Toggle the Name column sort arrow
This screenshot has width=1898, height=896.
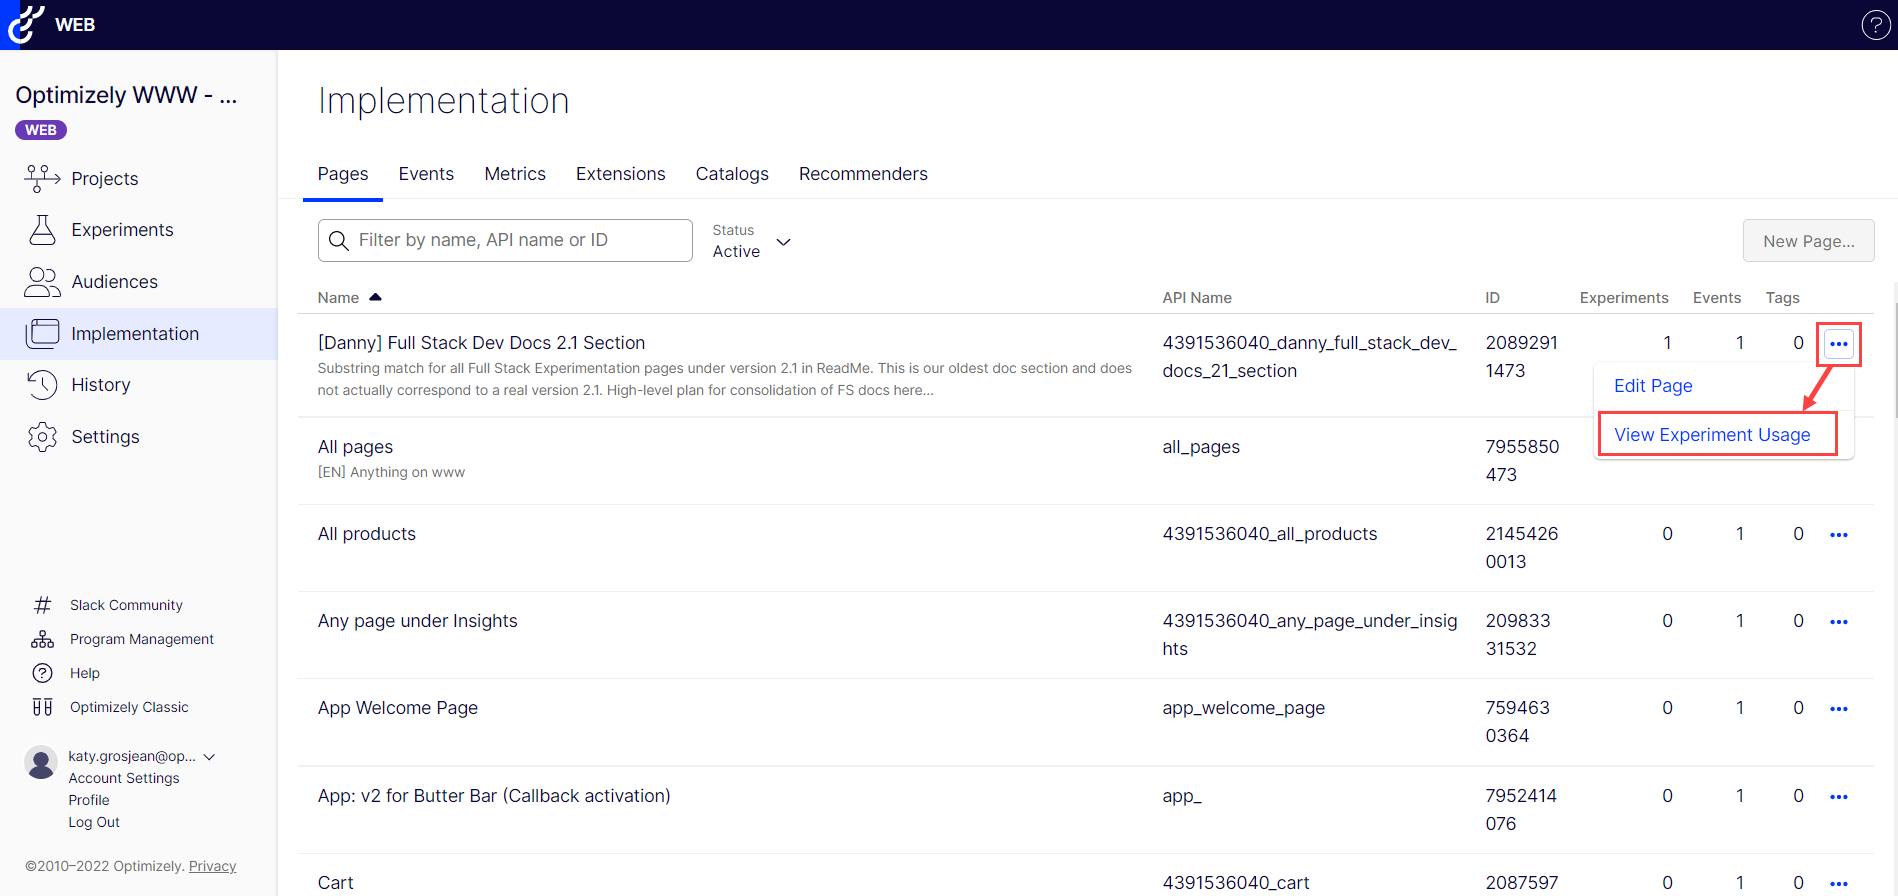coord(375,297)
